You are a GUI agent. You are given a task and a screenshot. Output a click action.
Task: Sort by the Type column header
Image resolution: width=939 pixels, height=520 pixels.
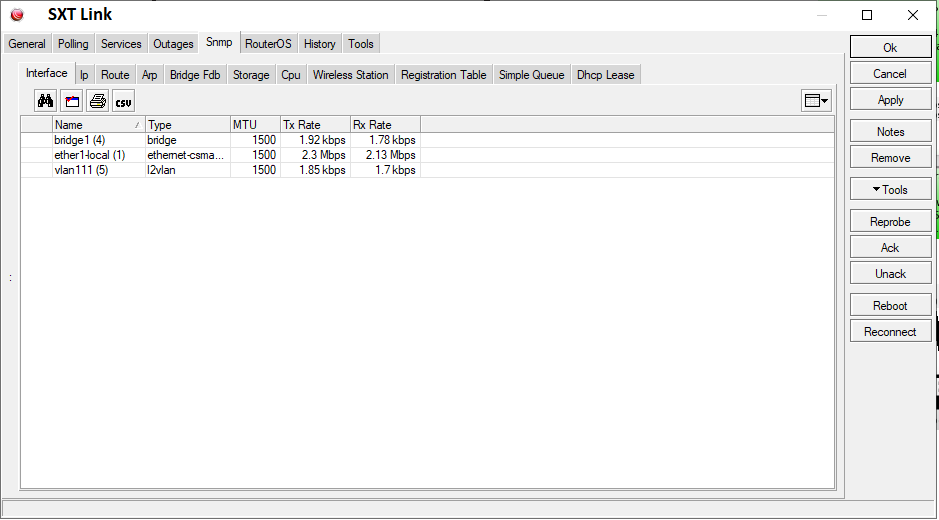click(x=188, y=125)
